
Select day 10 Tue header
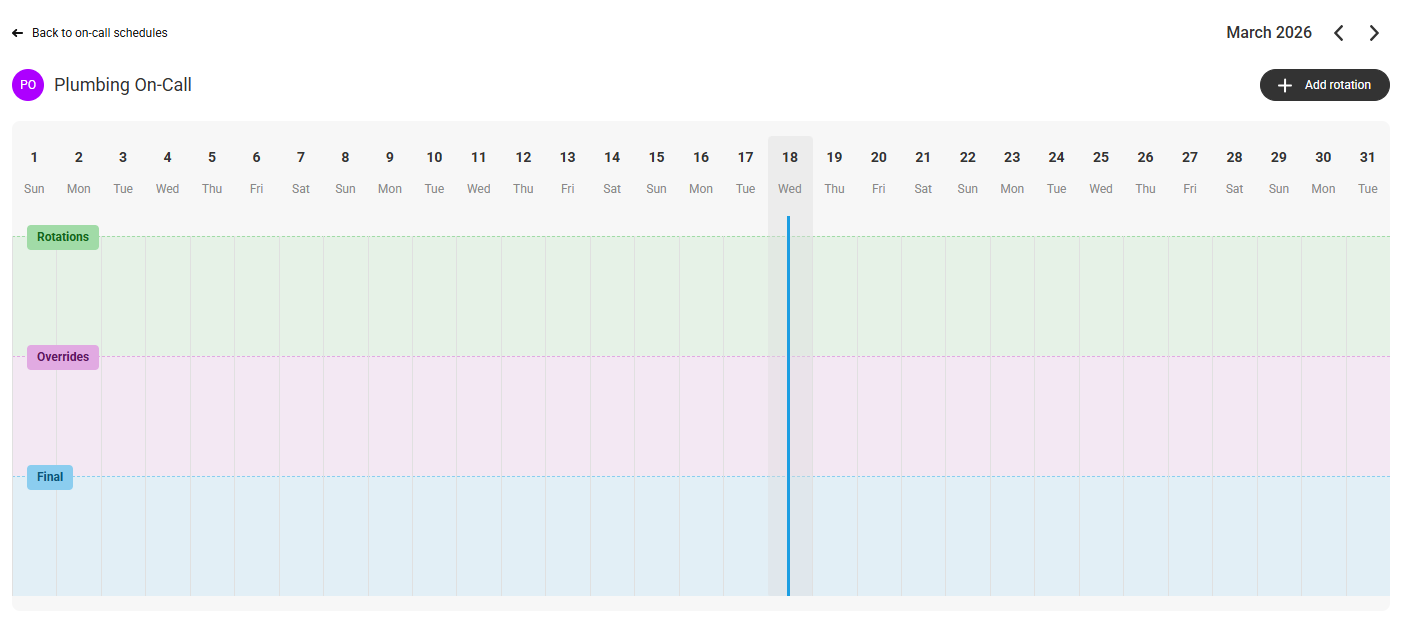tap(434, 172)
